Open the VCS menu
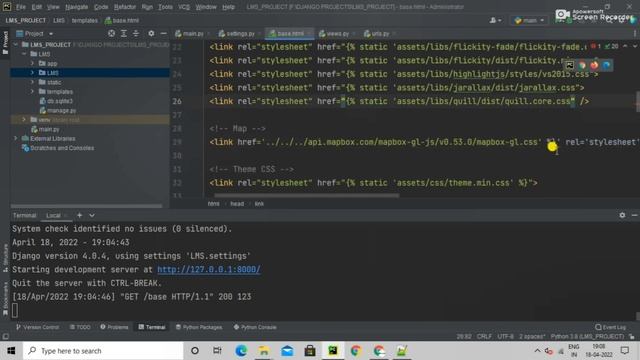640x360 pixels. (184, 7)
